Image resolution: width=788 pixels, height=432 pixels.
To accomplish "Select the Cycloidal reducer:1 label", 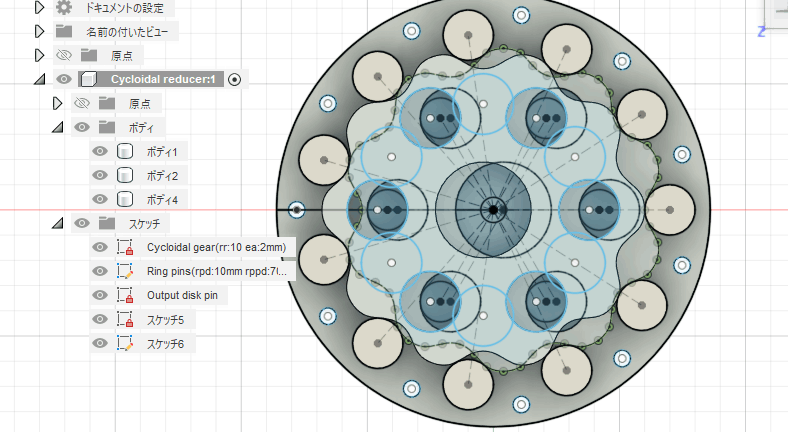I will (x=163, y=79).
